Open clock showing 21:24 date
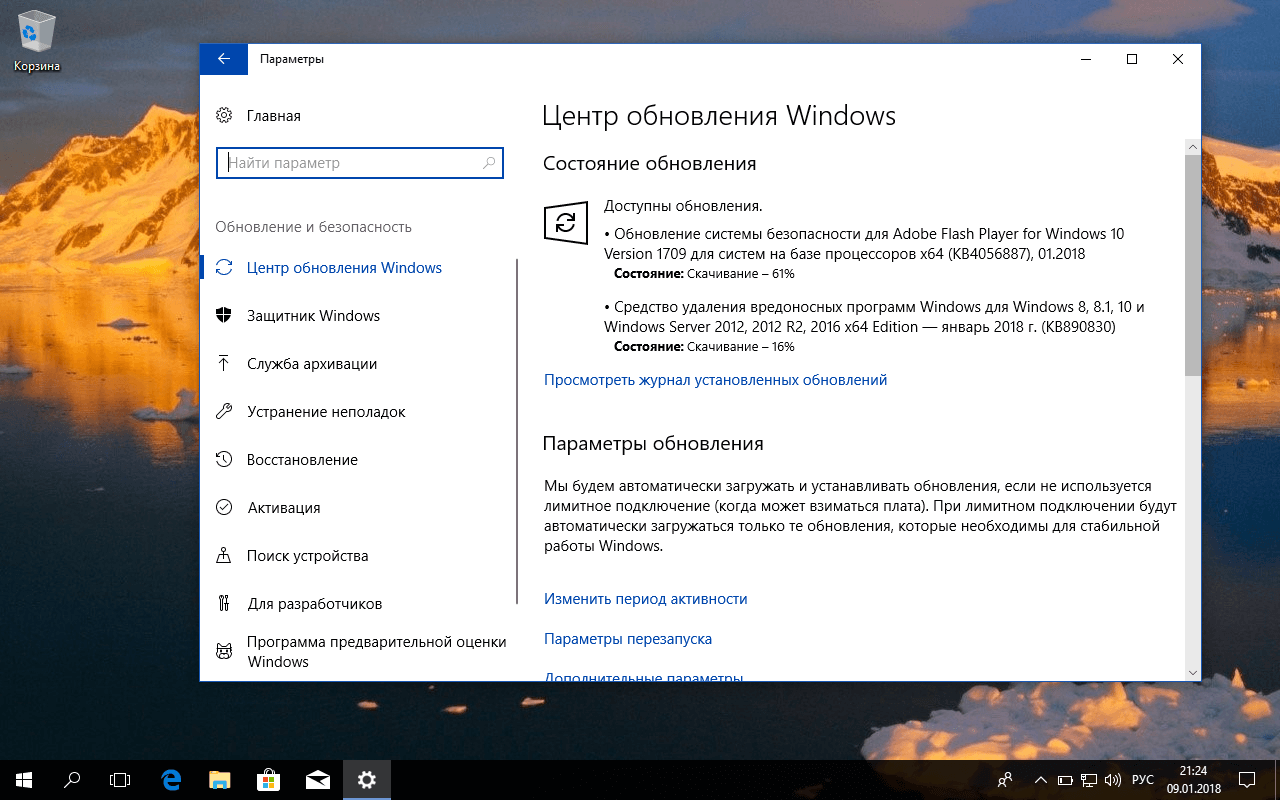The height and width of the screenshot is (800, 1280). coord(1193,779)
